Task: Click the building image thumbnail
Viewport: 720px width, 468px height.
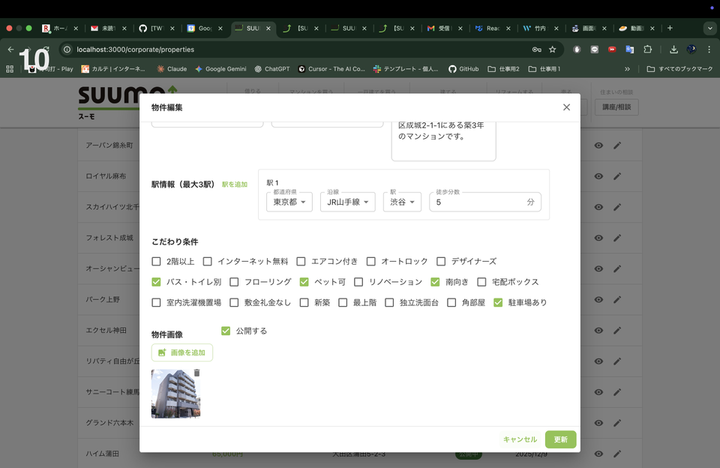Action: pyautogui.click(x=176, y=394)
